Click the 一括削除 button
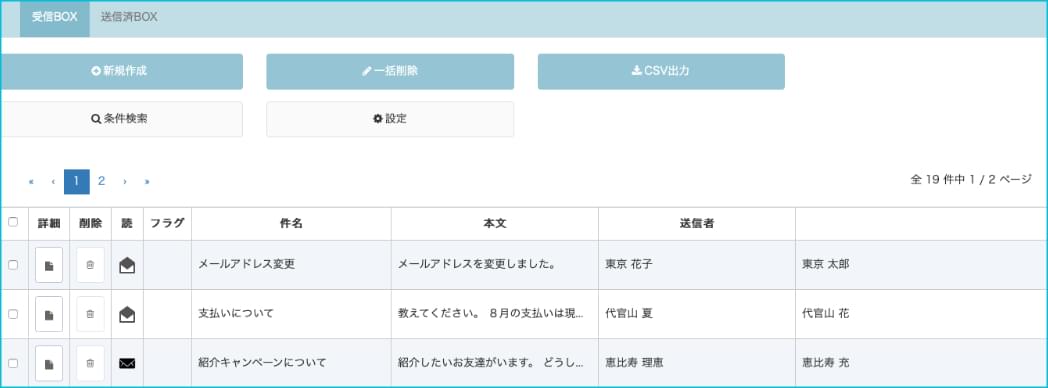The height and width of the screenshot is (388, 1048). pos(390,71)
